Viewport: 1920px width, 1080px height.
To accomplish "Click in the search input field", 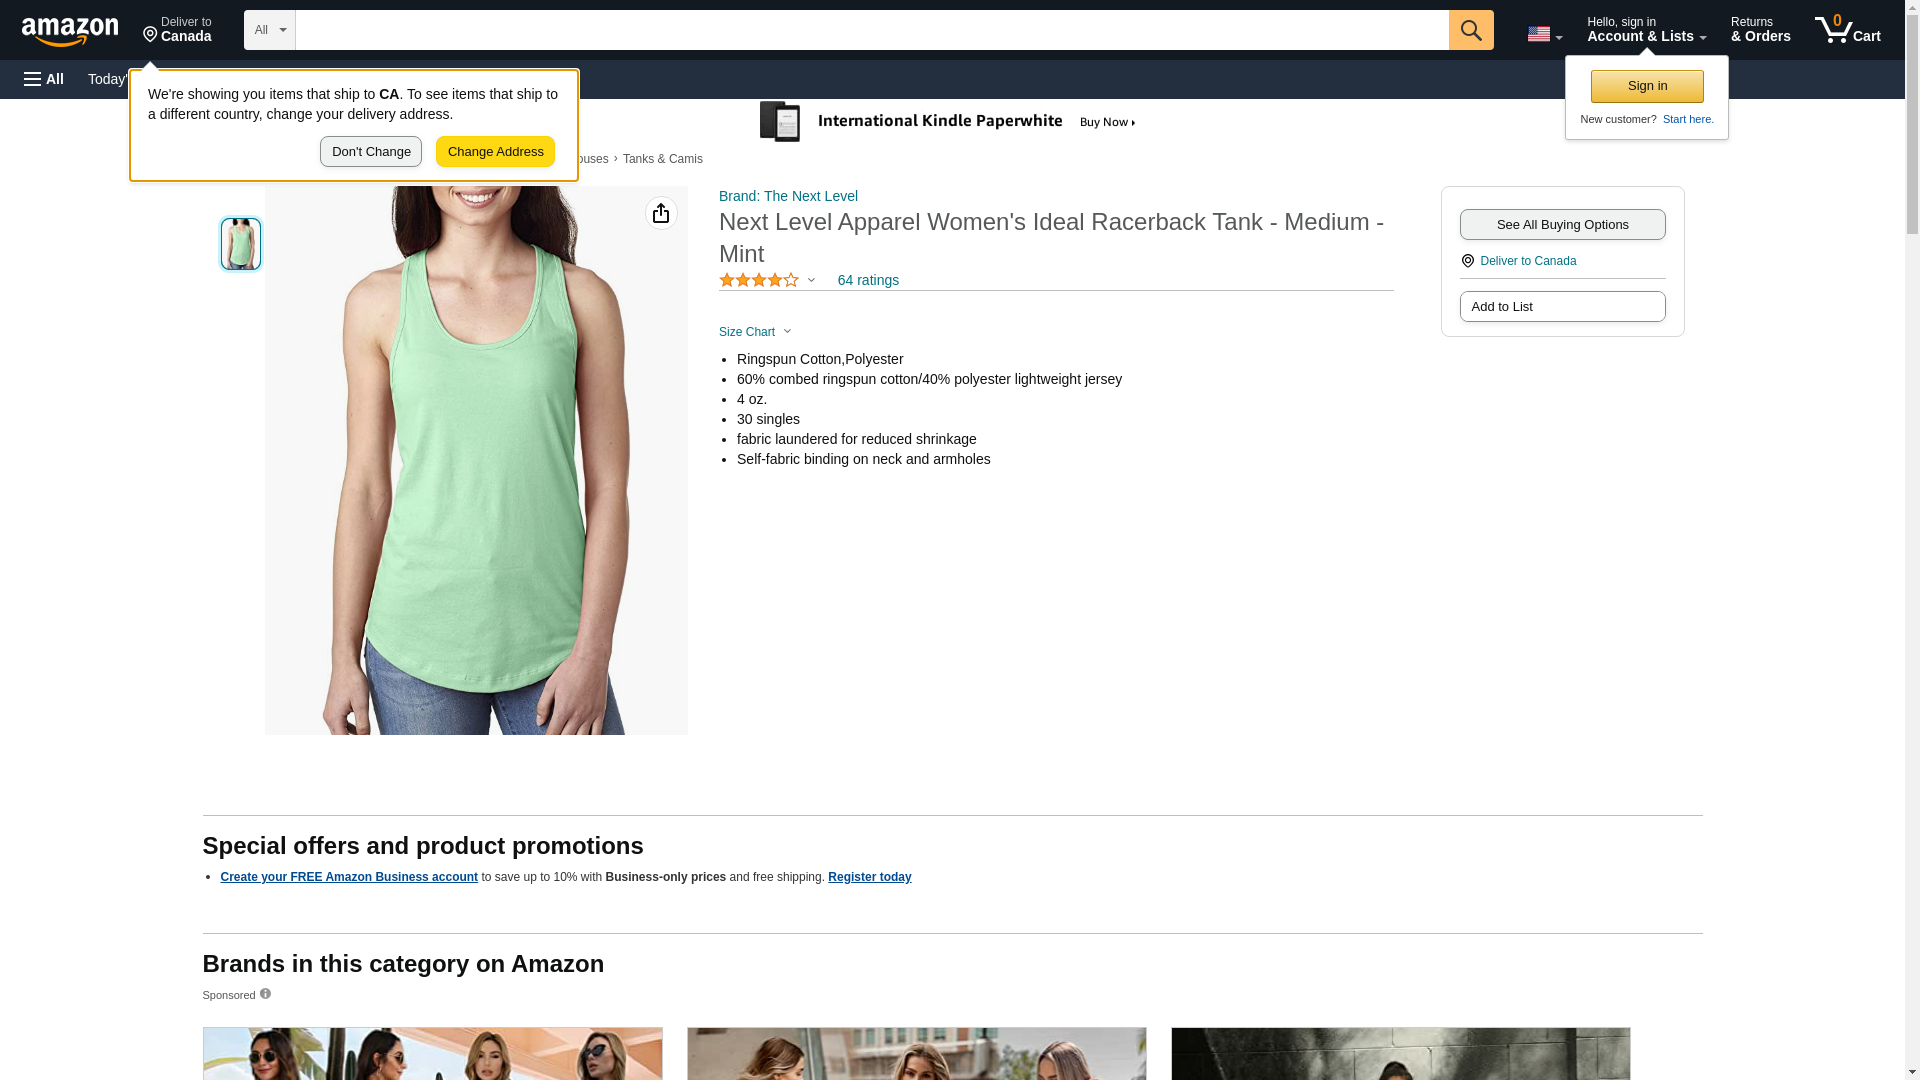I will pyautogui.click(x=870, y=30).
